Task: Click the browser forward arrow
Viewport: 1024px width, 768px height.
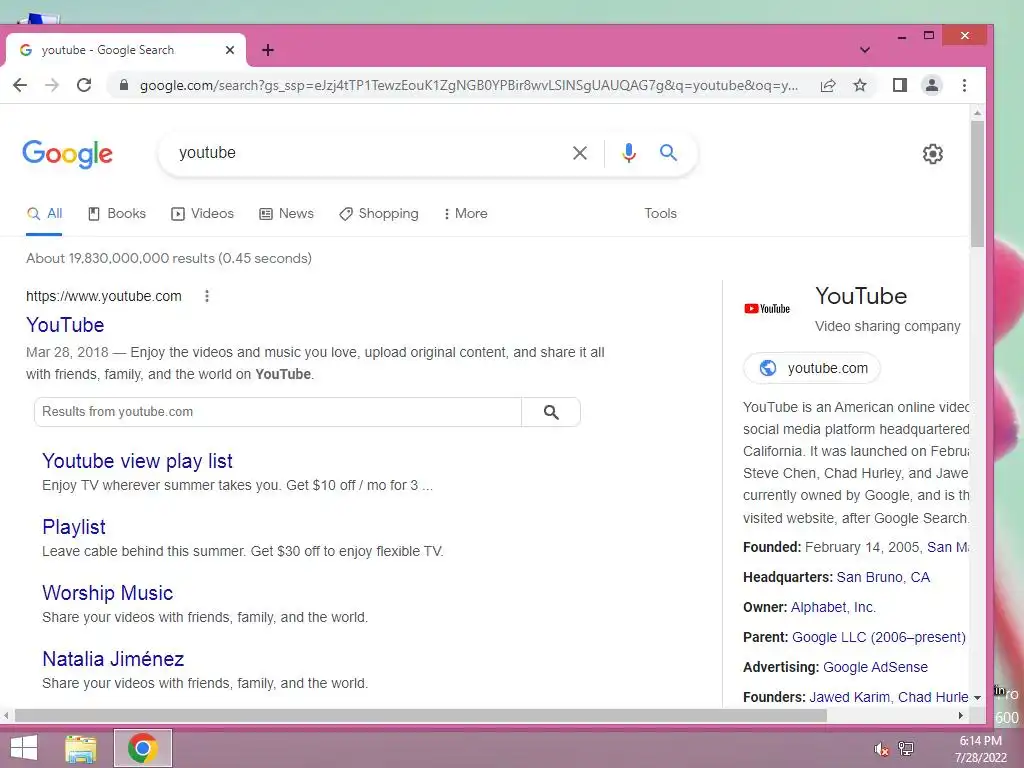Action: (52, 85)
